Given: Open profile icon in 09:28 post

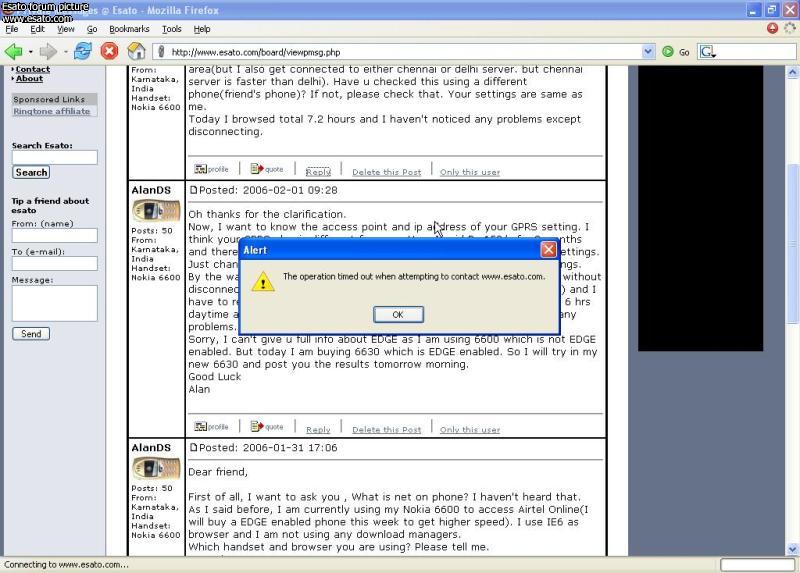Looking at the screenshot, I should click(211, 427).
